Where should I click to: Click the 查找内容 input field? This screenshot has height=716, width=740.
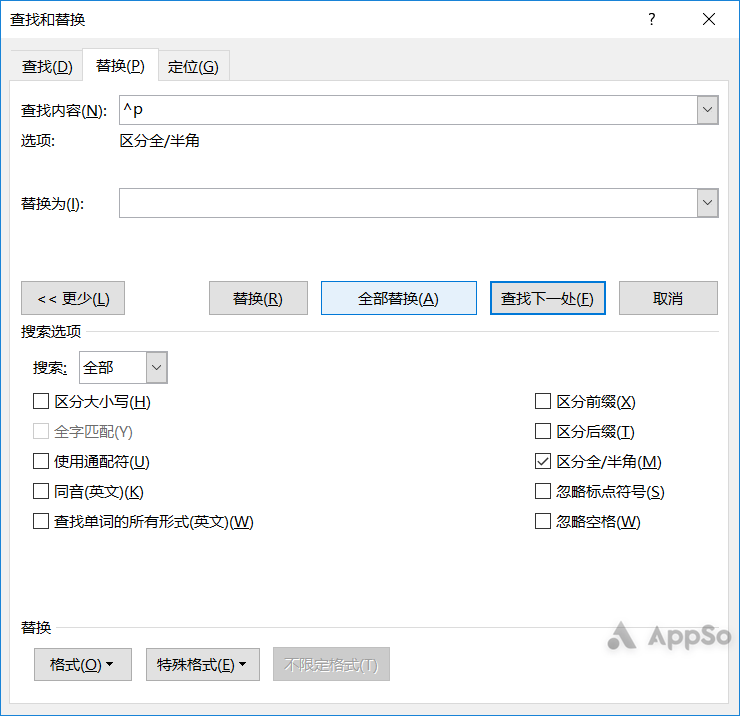pyautogui.click(x=408, y=110)
